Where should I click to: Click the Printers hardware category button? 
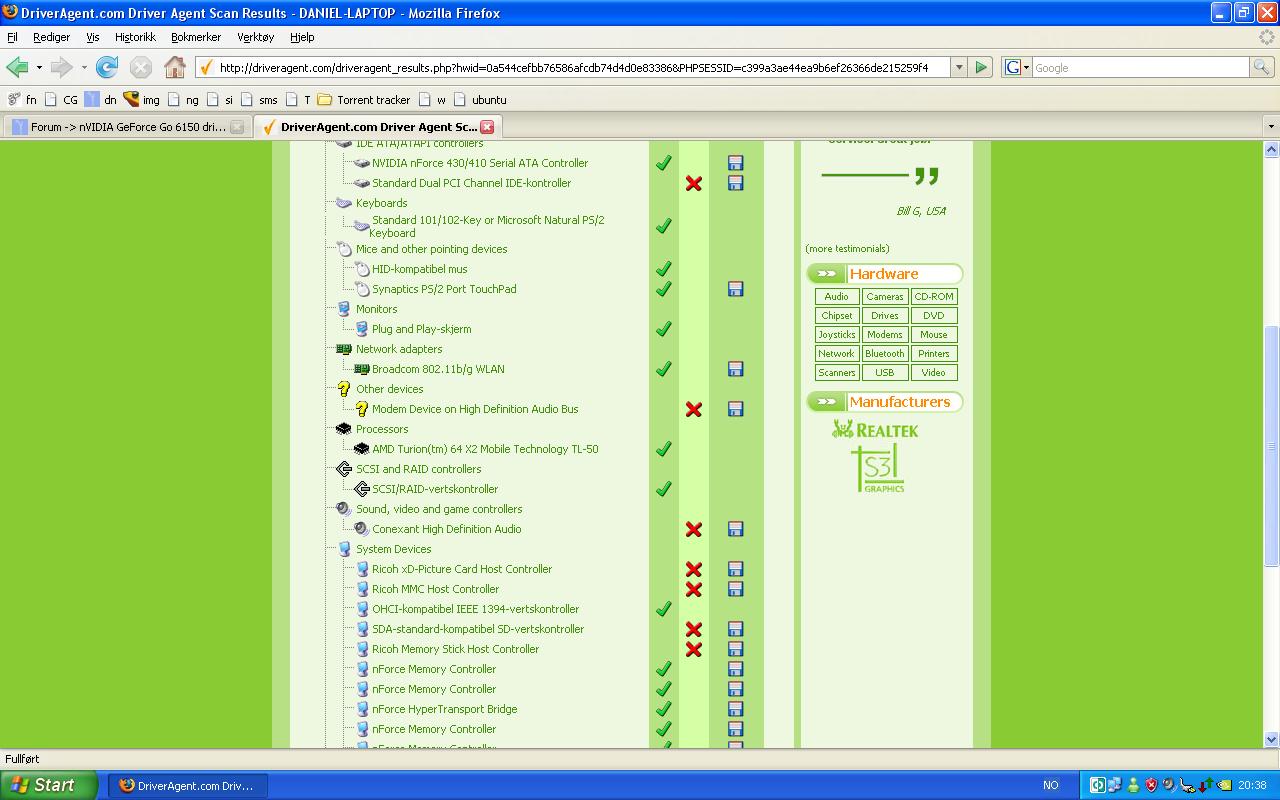click(934, 354)
